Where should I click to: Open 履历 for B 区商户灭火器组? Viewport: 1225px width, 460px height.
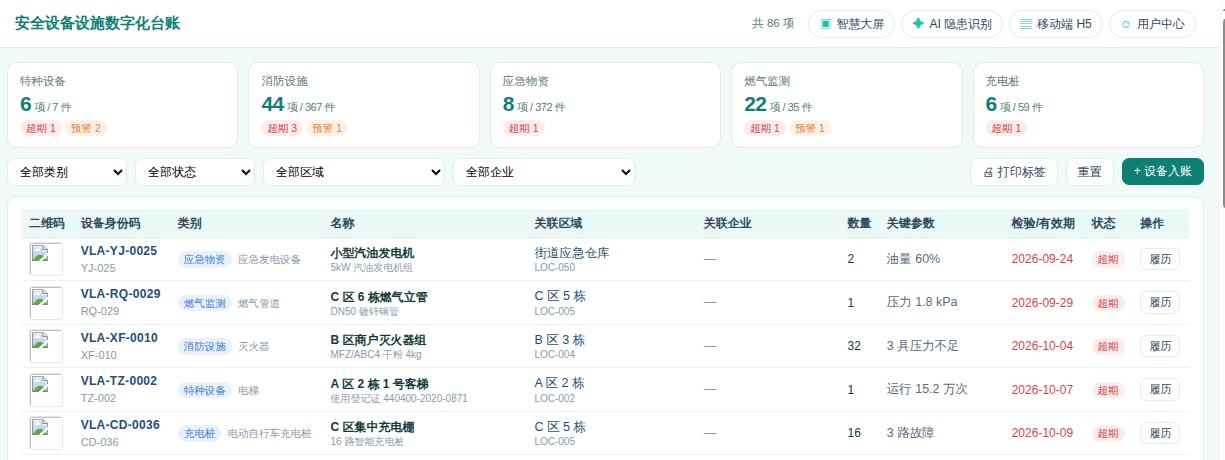pyautogui.click(x=1160, y=346)
